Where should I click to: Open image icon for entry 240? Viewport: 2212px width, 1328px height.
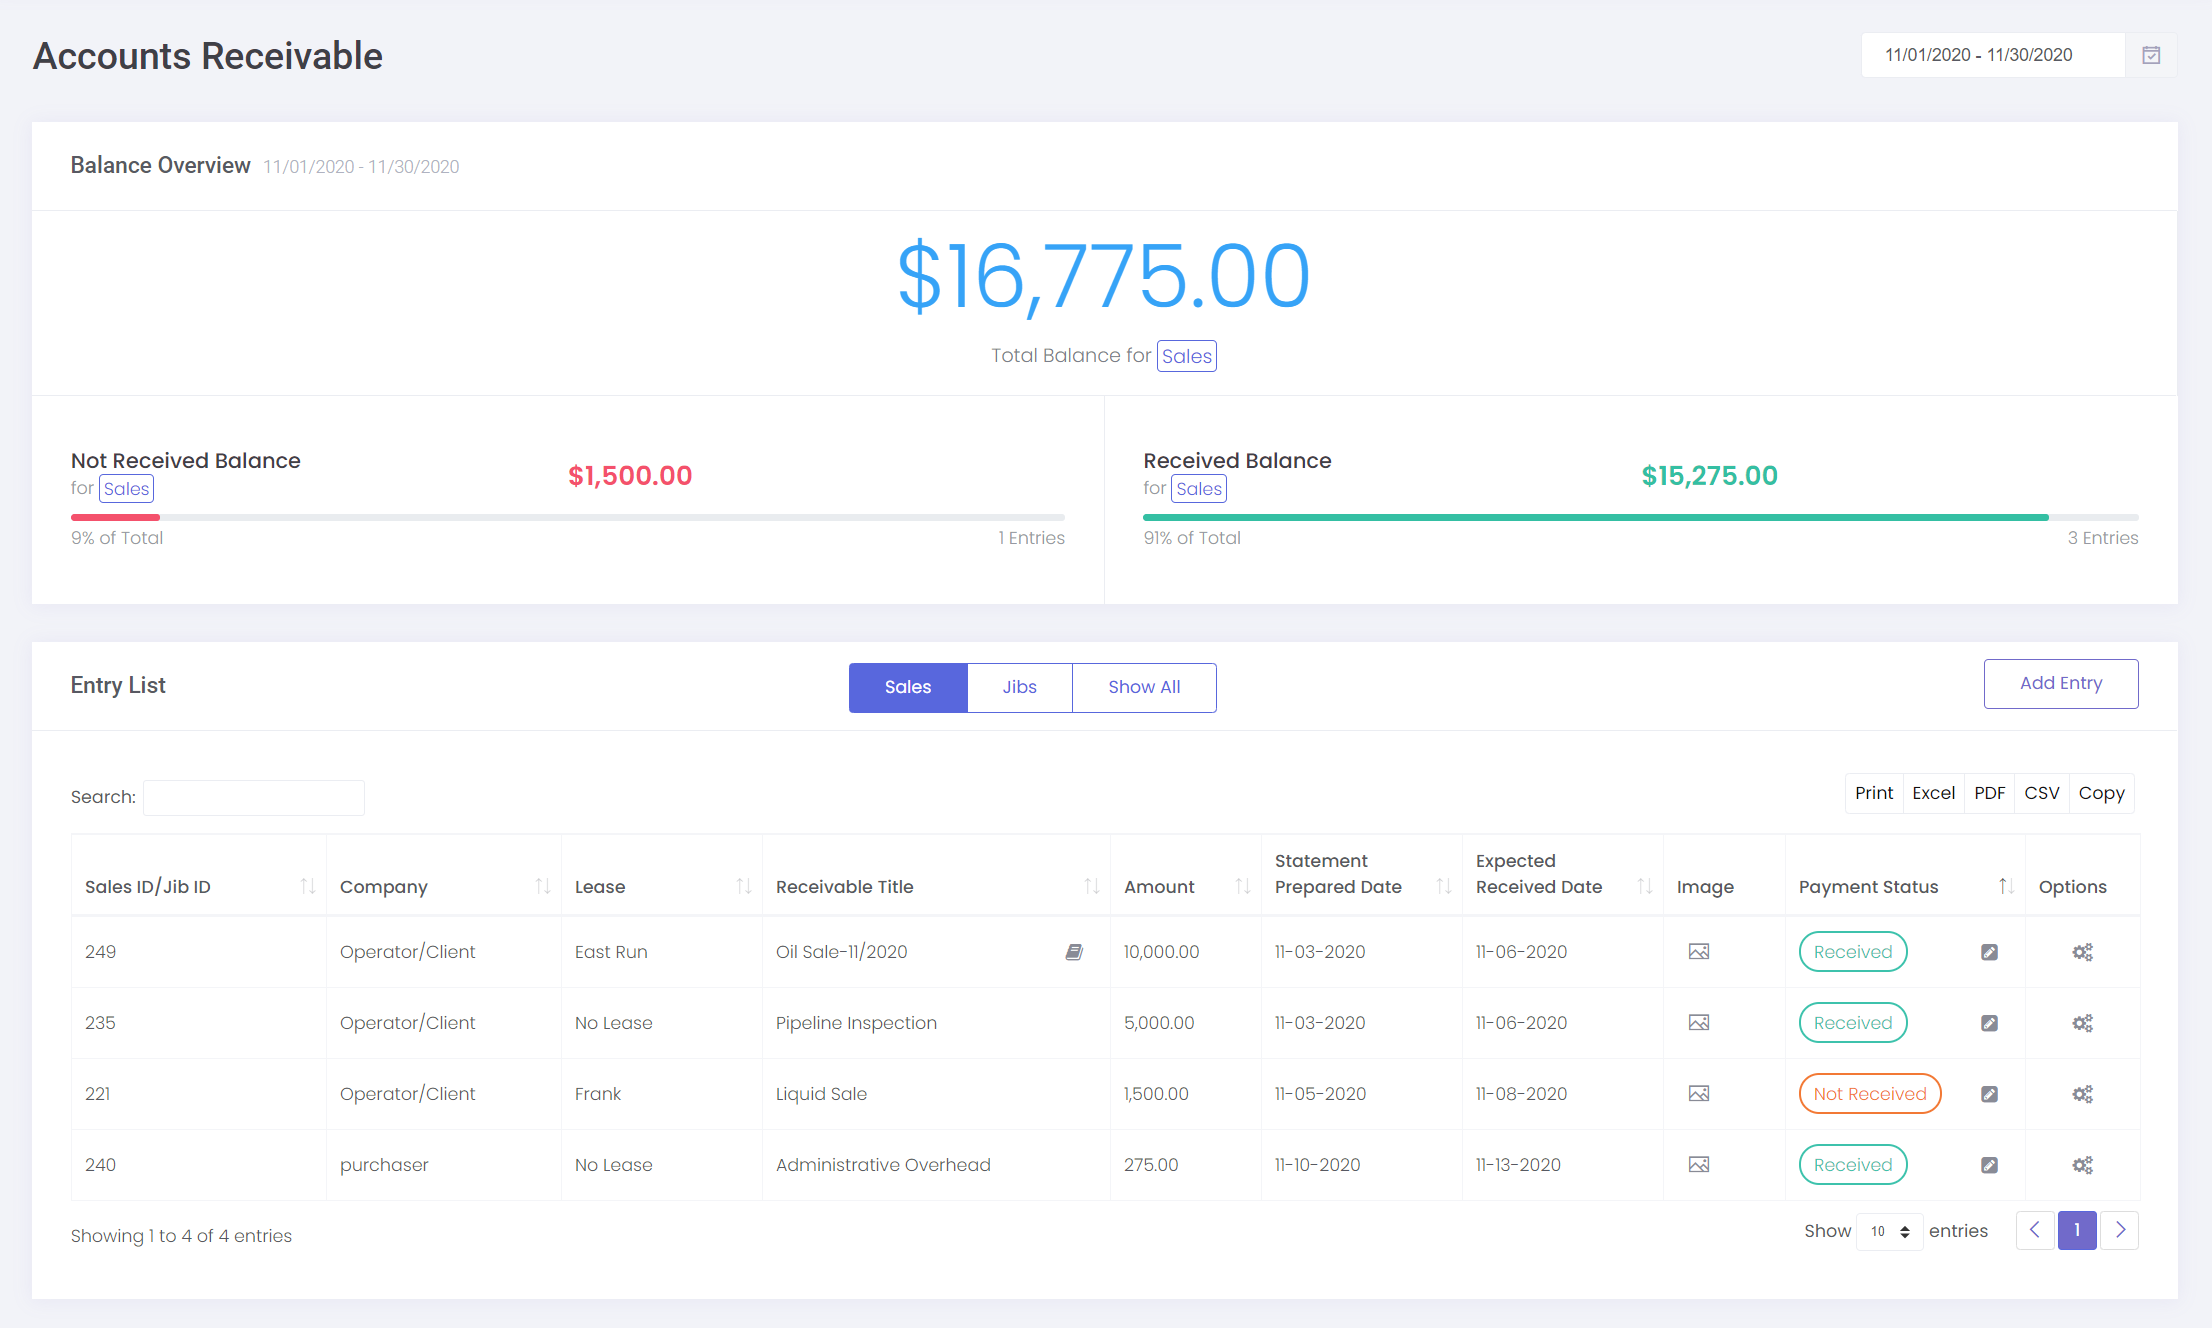pos(1698,1165)
